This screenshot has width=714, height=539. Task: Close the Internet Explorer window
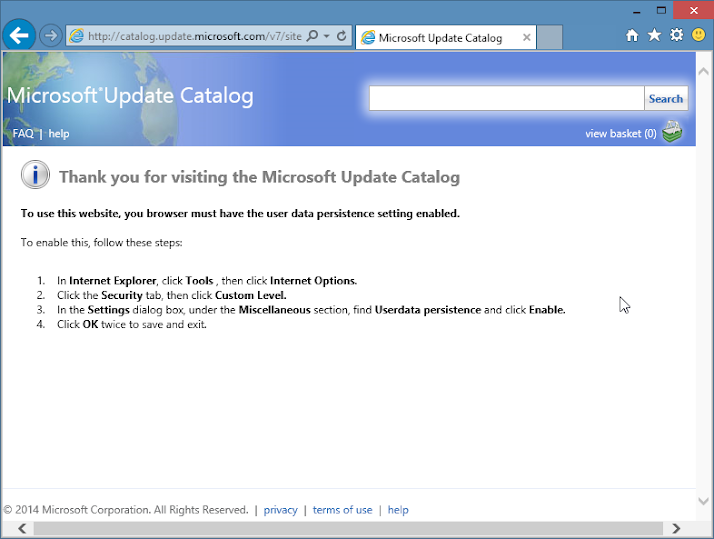(694, 10)
